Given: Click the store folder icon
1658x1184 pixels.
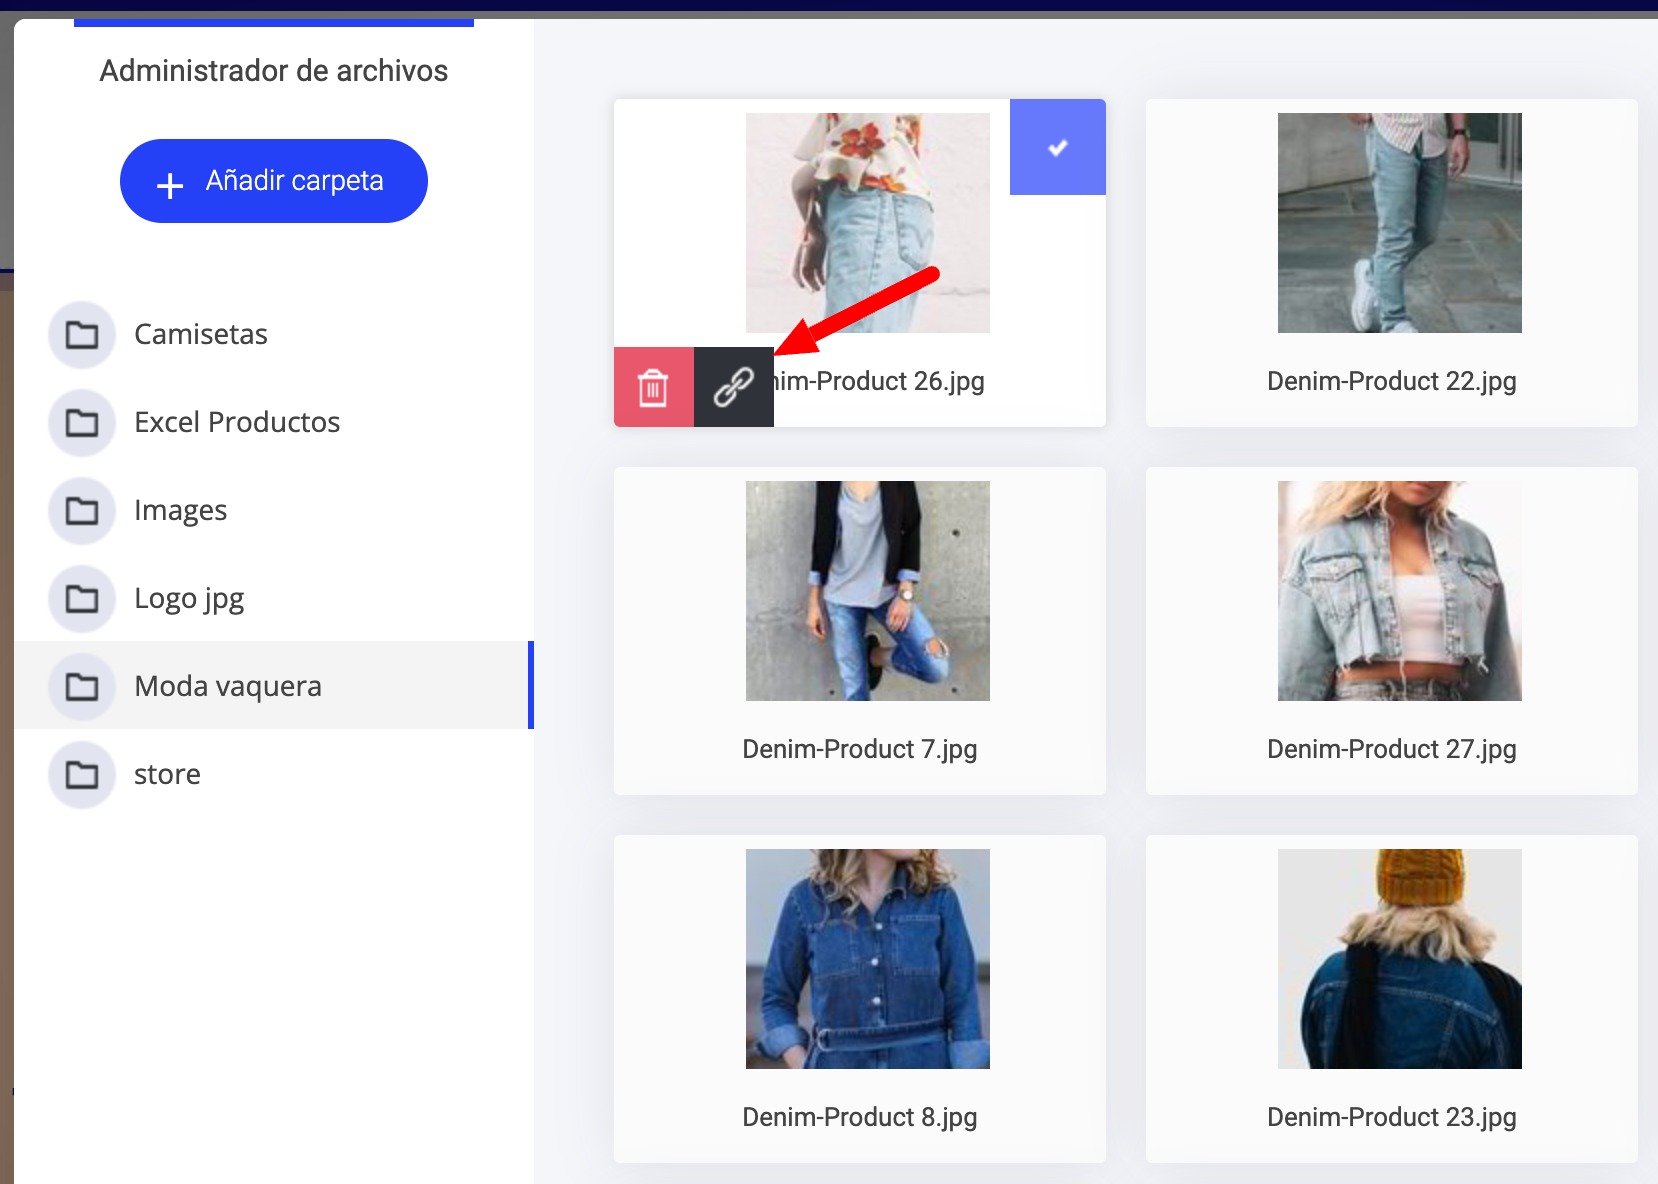Looking at the screenshot, I should click(82, 774).
